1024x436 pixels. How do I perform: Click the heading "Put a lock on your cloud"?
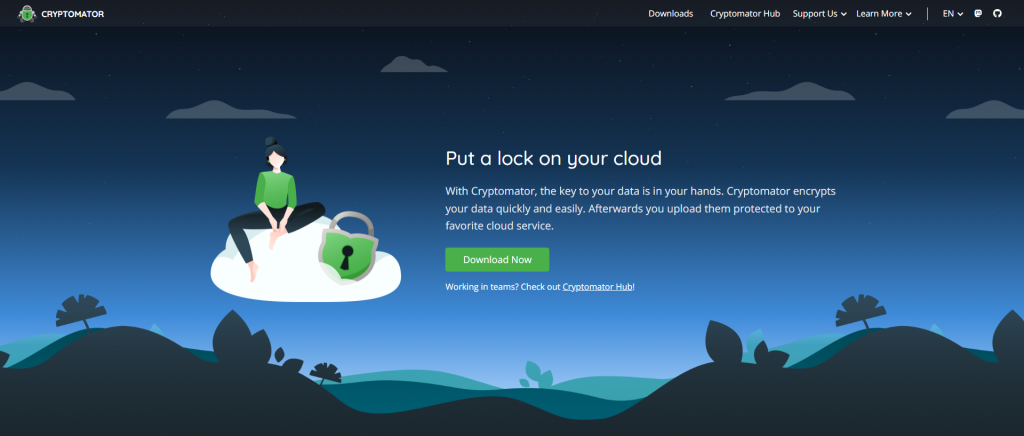coord(554,159)
